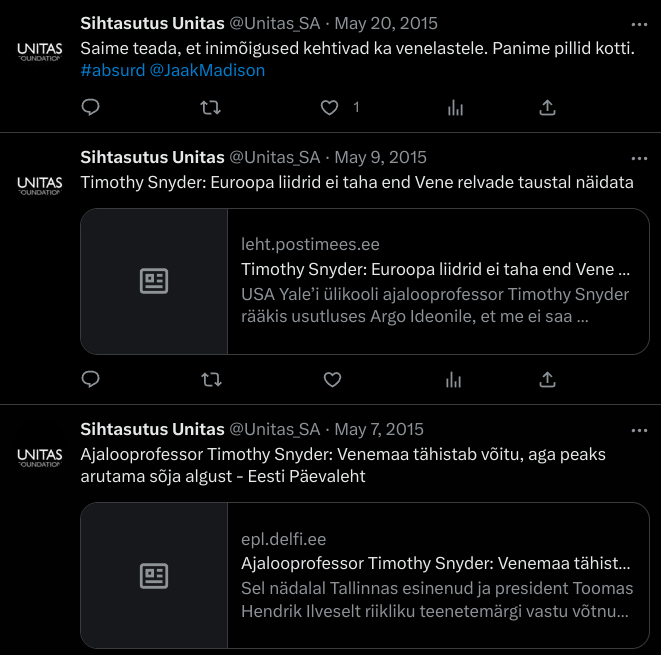Open more options on May 20 tweet
The image size is (661, 655).
click(639, 23)
